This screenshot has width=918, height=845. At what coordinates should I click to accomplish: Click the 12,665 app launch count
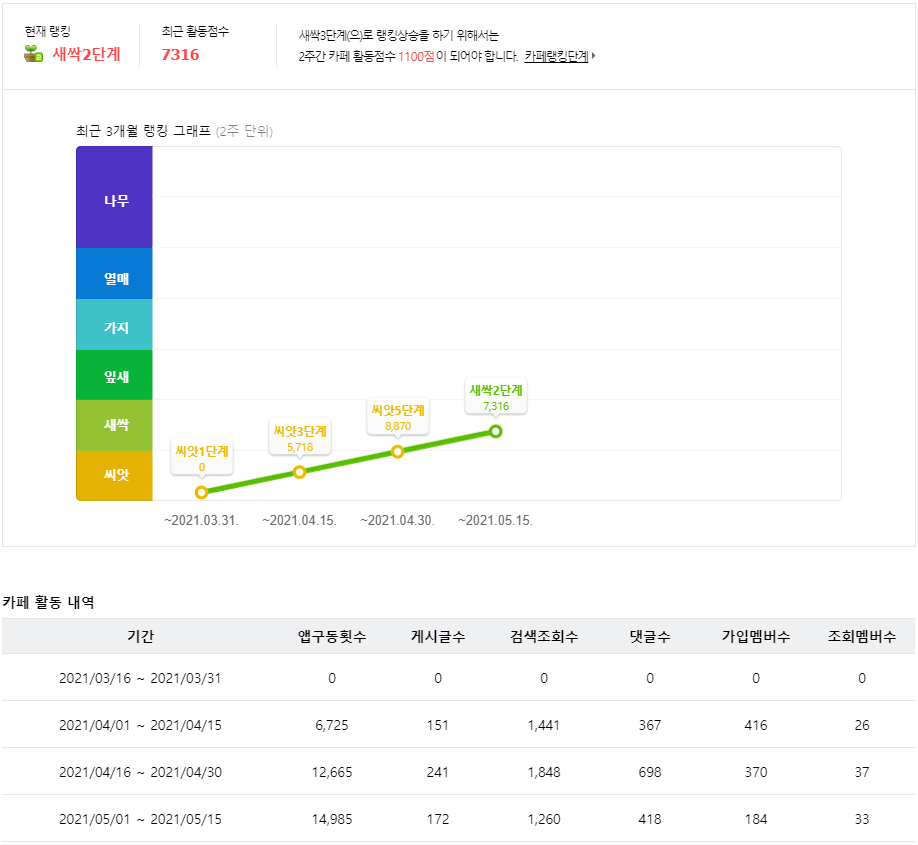pos(332,772)
